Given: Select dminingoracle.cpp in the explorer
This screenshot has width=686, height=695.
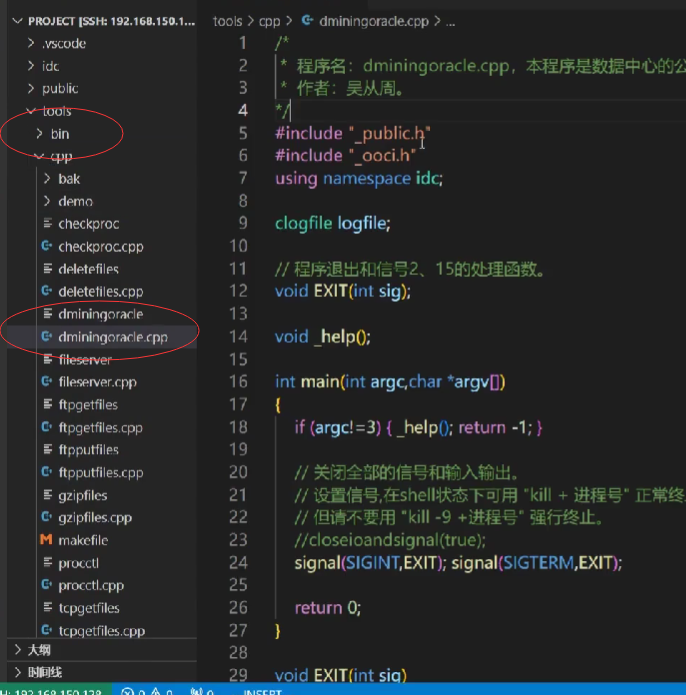Looking at the screenshot, I should [x=113, y=337].
